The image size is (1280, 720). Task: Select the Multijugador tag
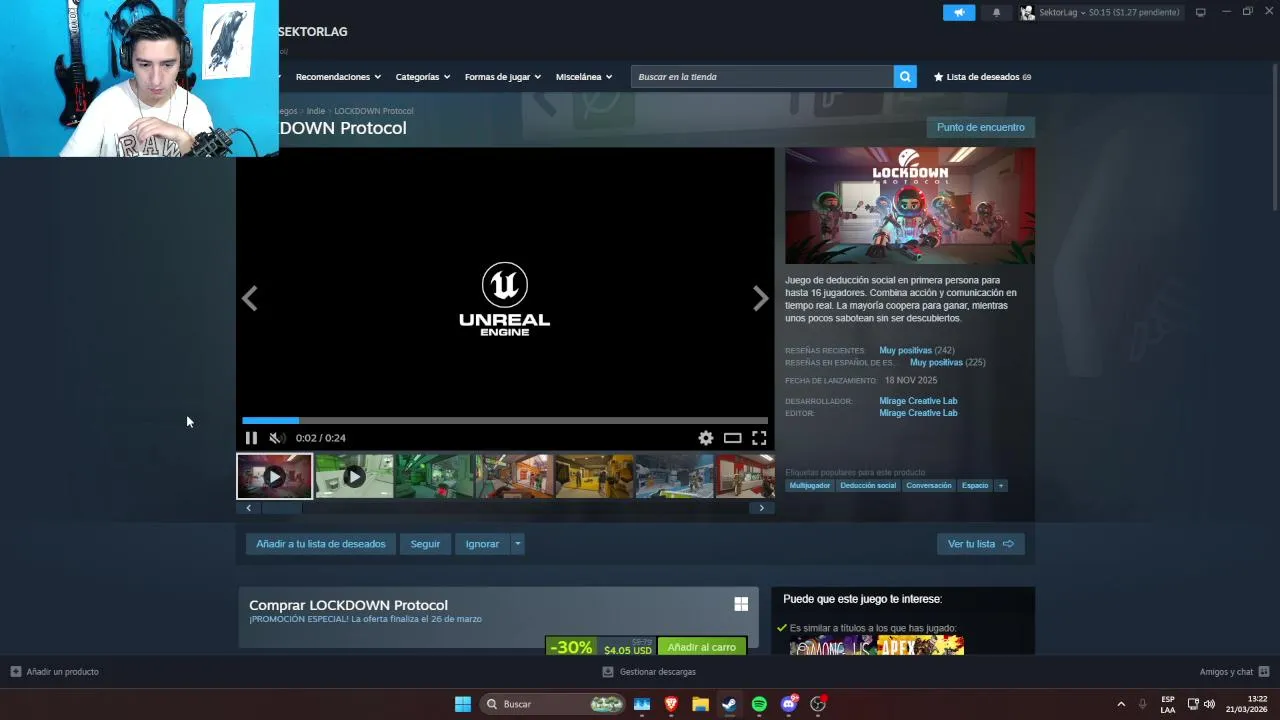click(x=810, y=486)
